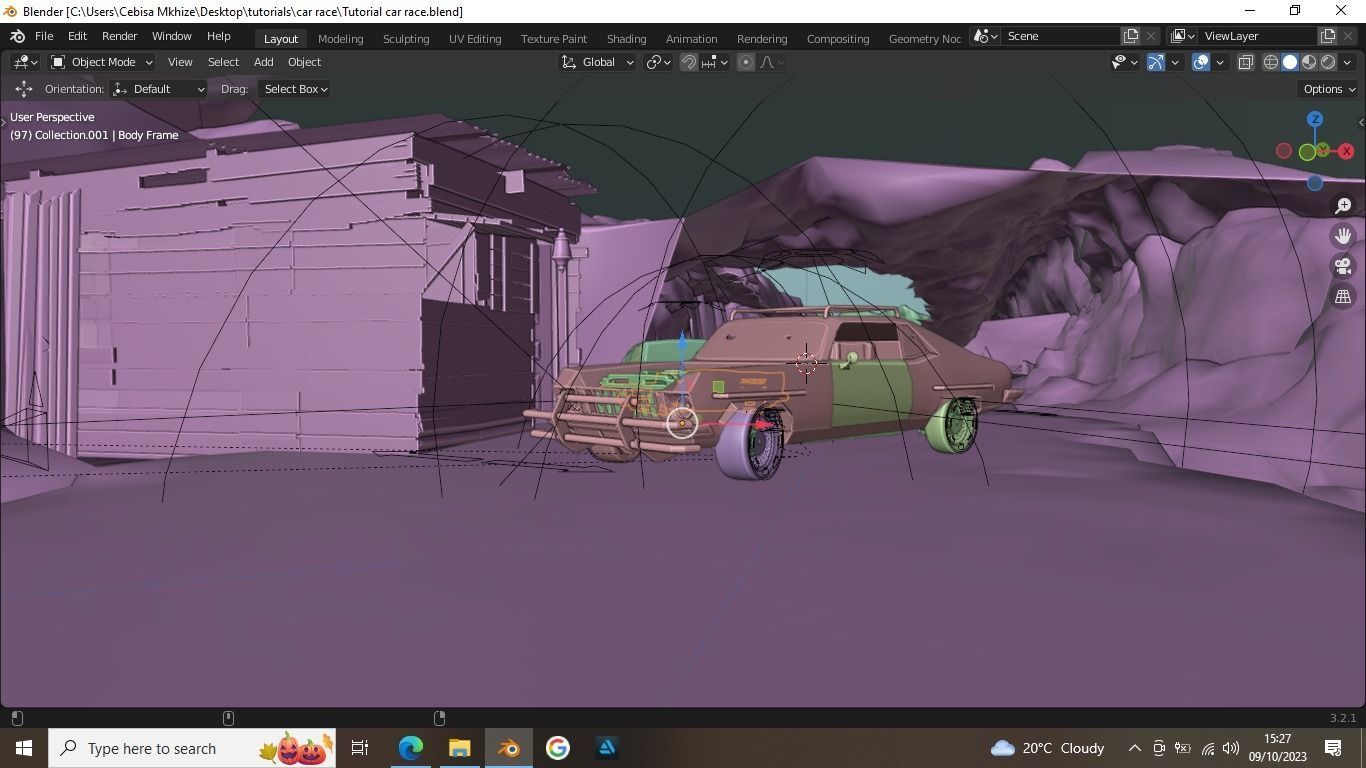
Task: Click the add new scene icon
Action: coord(1131,36)
